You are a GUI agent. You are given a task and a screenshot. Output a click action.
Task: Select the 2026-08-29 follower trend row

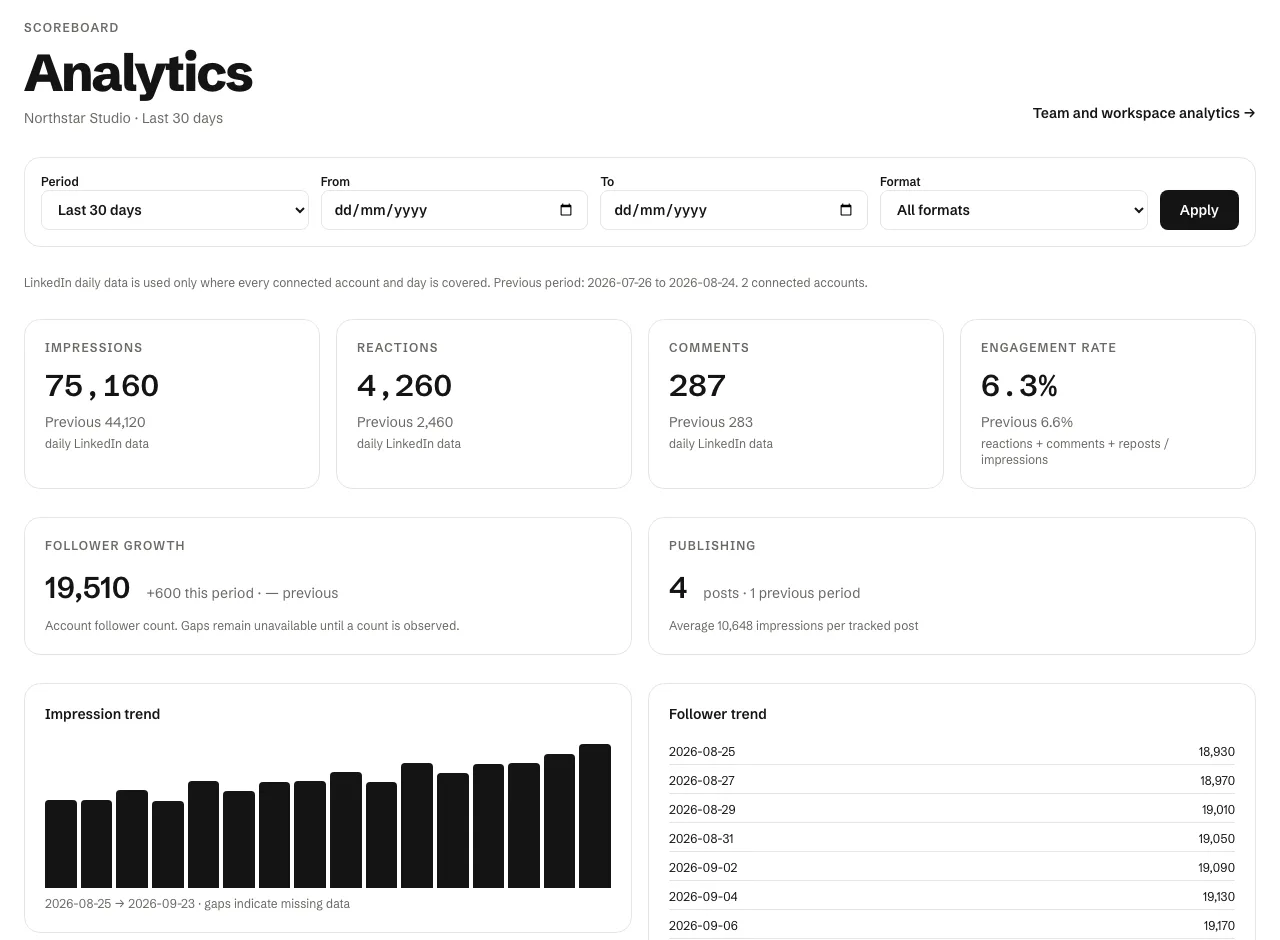click(x=952, y=810)
